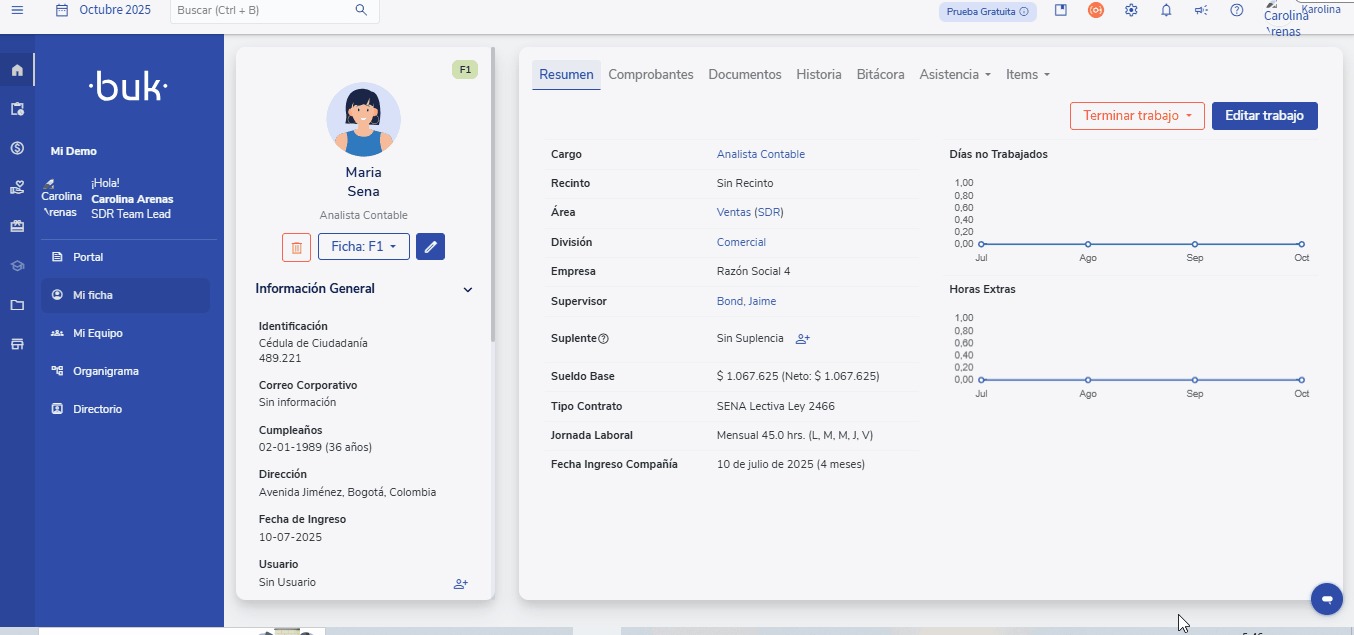1354x635 pixels.
Task: Open the Octubre 2025 date picker
Action: tap(104, 10)
